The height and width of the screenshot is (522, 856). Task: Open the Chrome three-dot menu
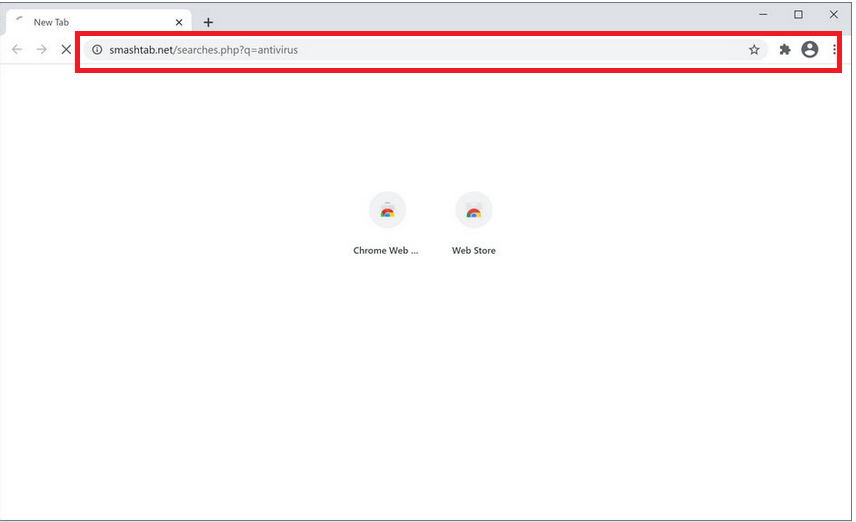tap(834, 50)
